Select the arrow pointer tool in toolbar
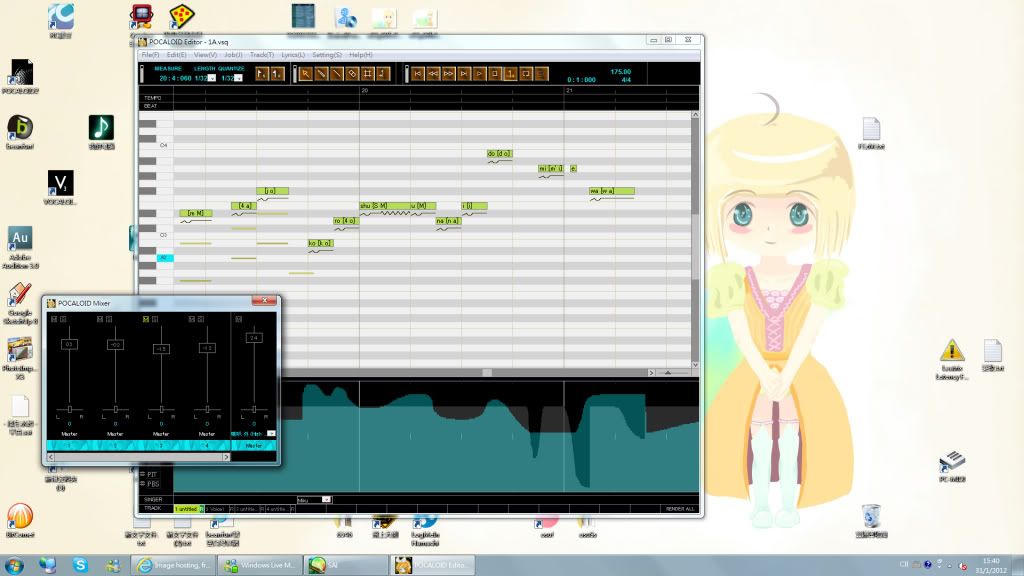This screenshot has height=576, width=1024. click(307, 74)
